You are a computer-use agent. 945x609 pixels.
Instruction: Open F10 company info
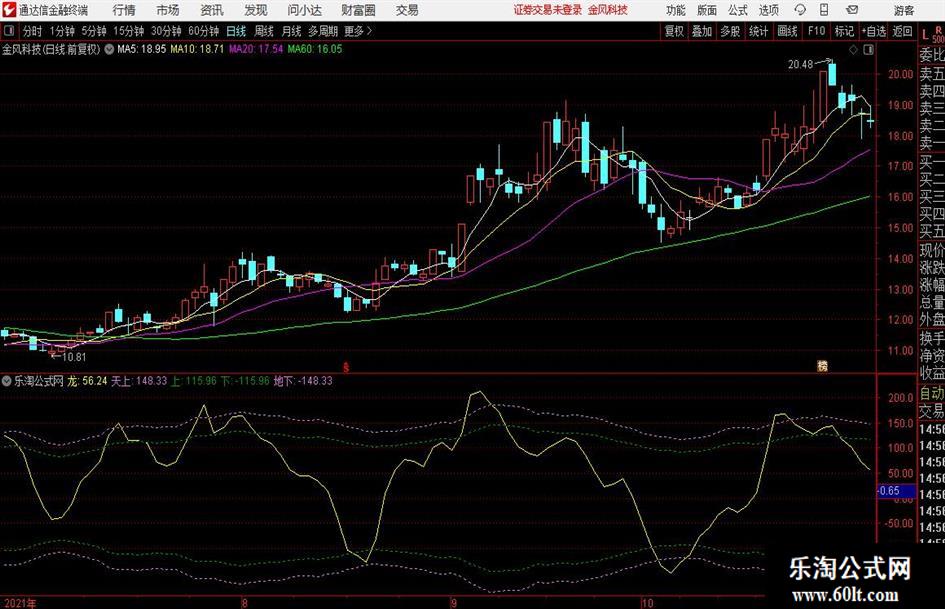(x=817, y=31)
